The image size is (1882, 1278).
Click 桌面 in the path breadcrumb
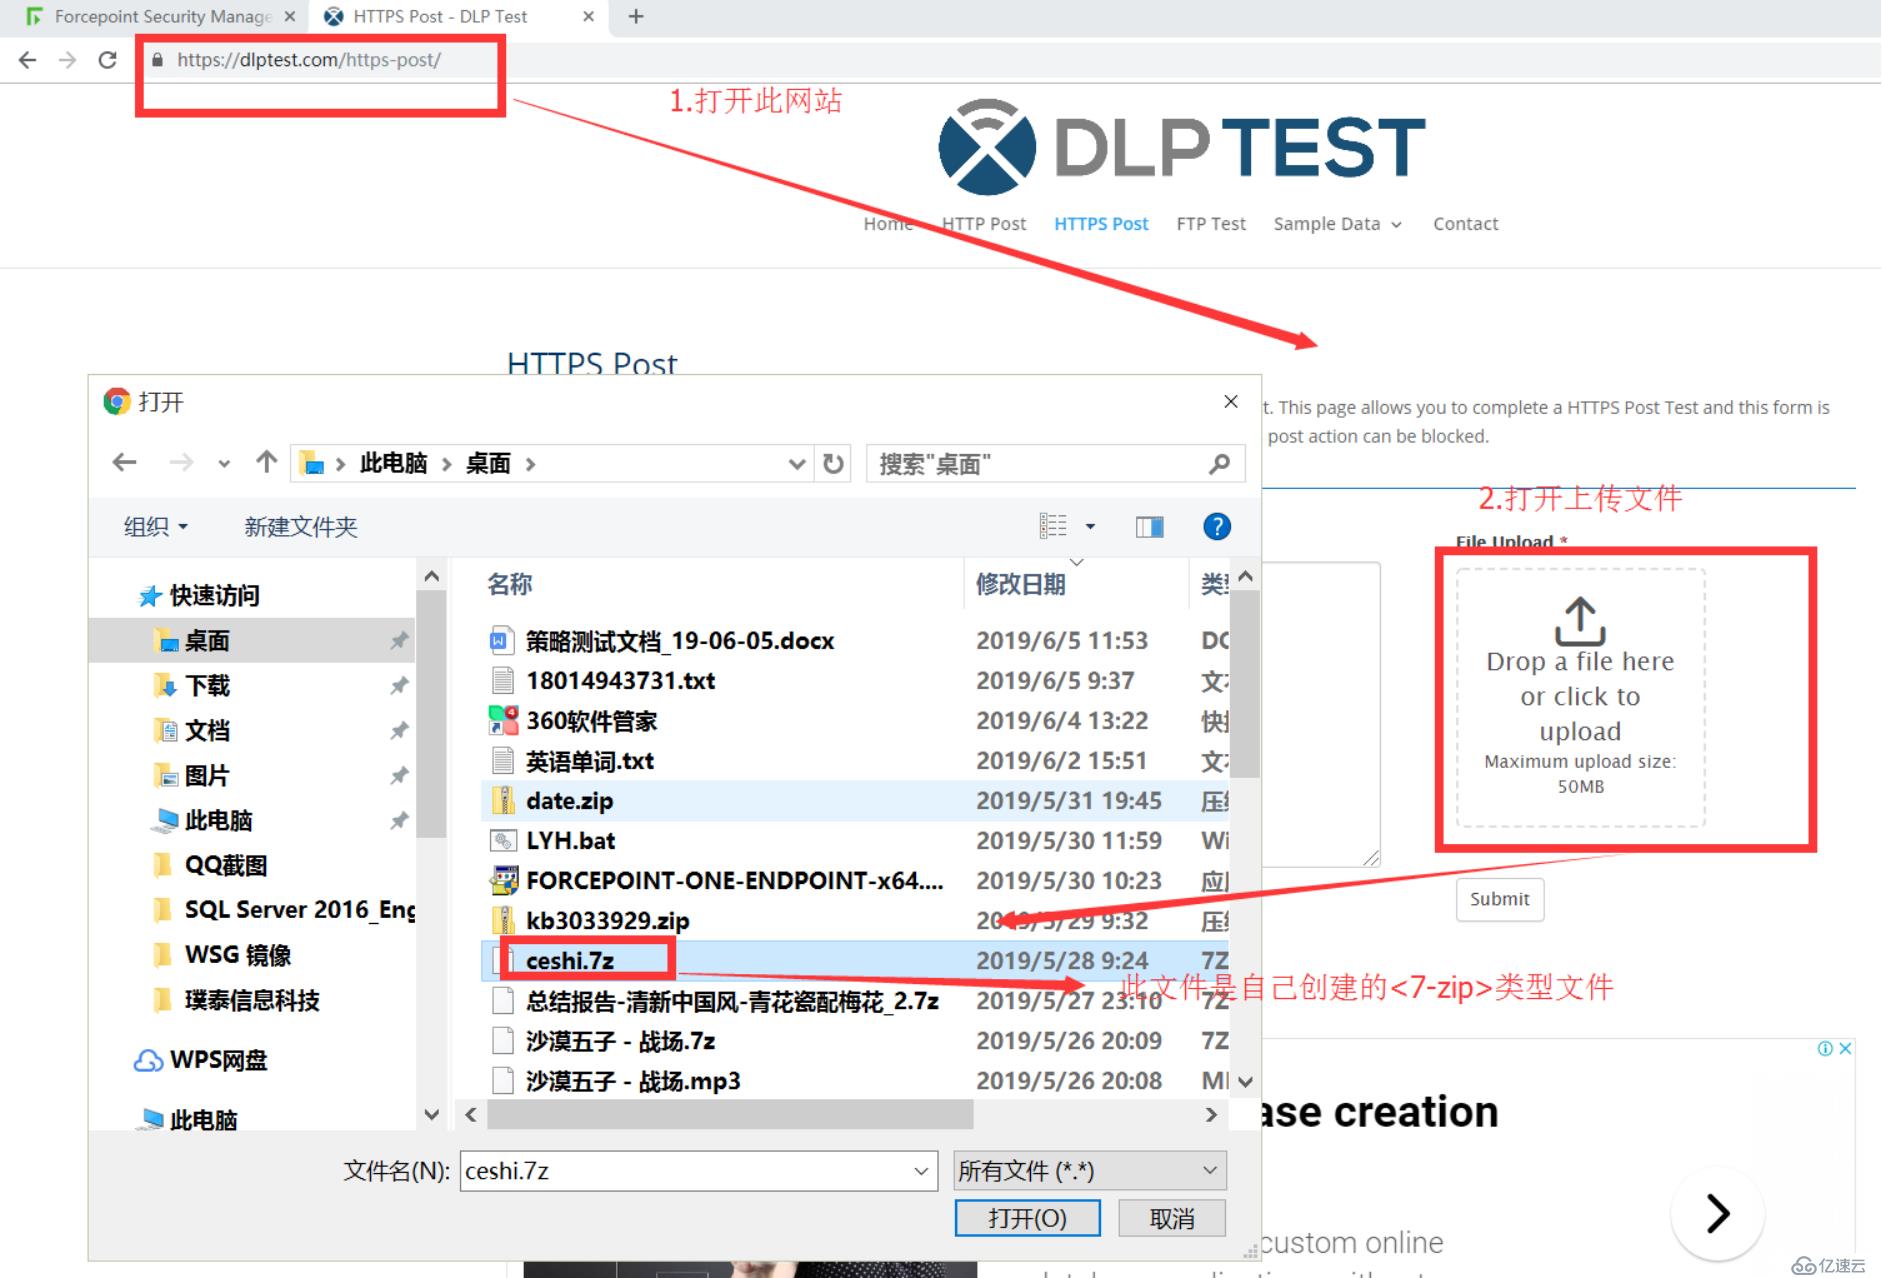tap(488, 463)
